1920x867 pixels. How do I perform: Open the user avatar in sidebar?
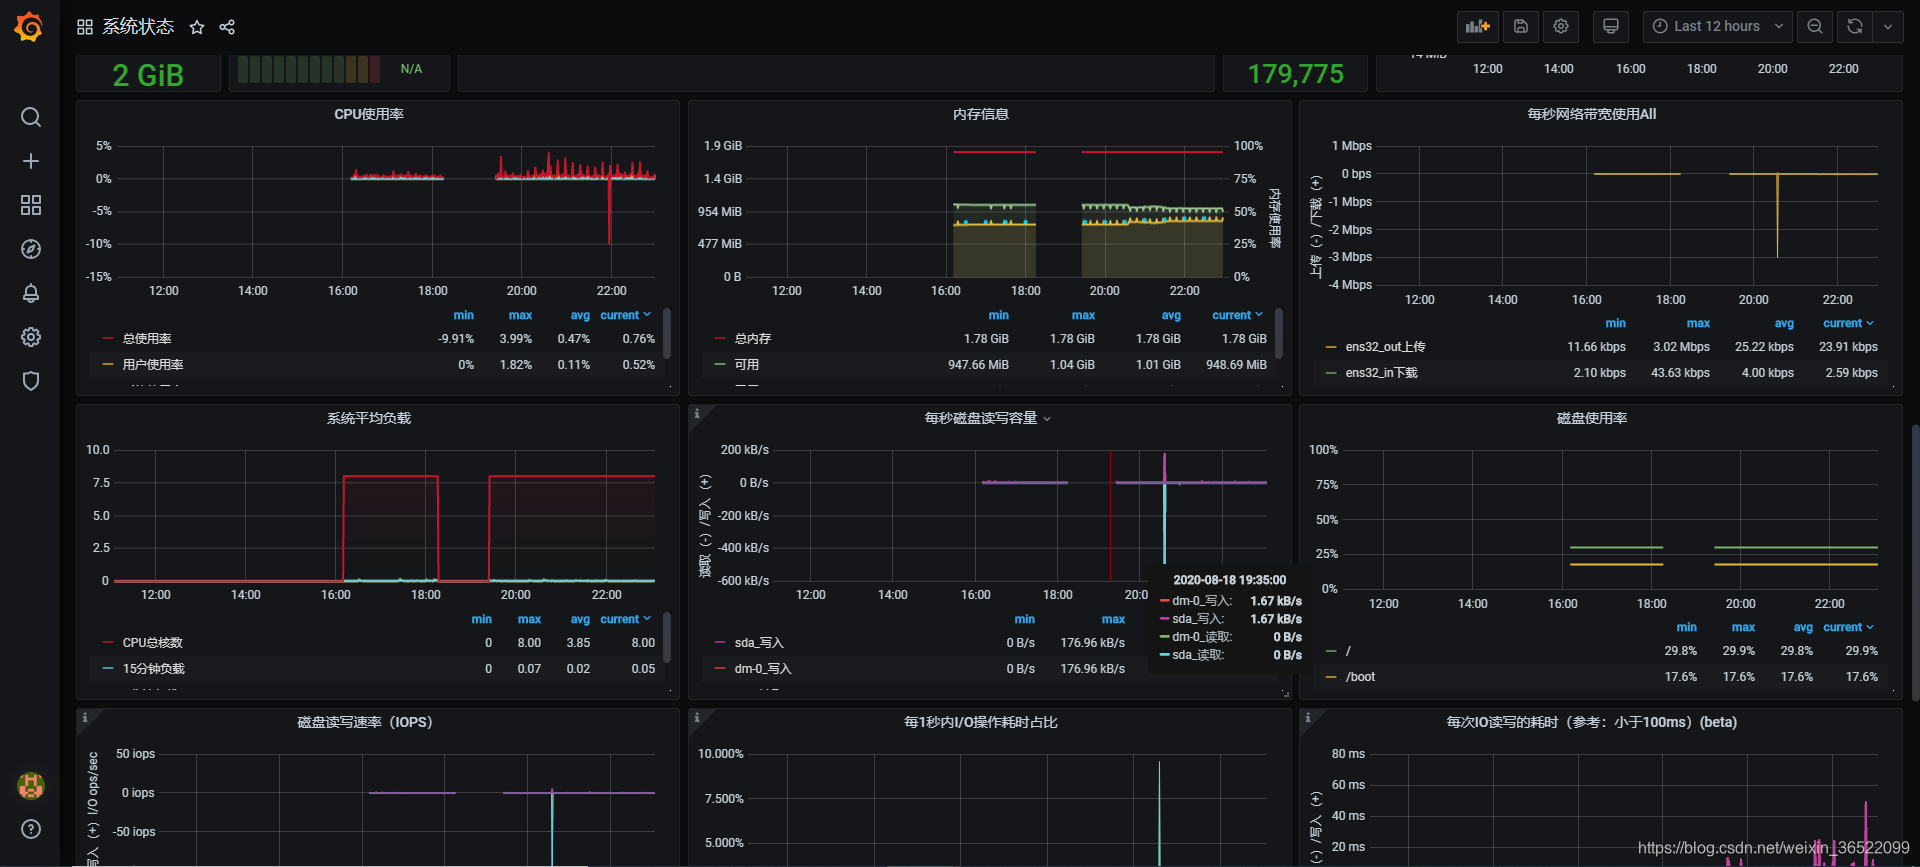tap(31, 786)
